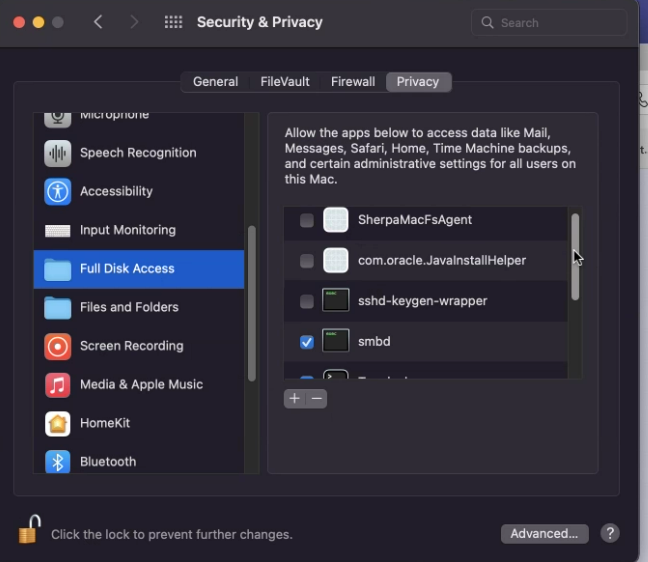Screen dimensions: 648x562
Task: Click the Screen Recording icon
Action: coord(58,346)
